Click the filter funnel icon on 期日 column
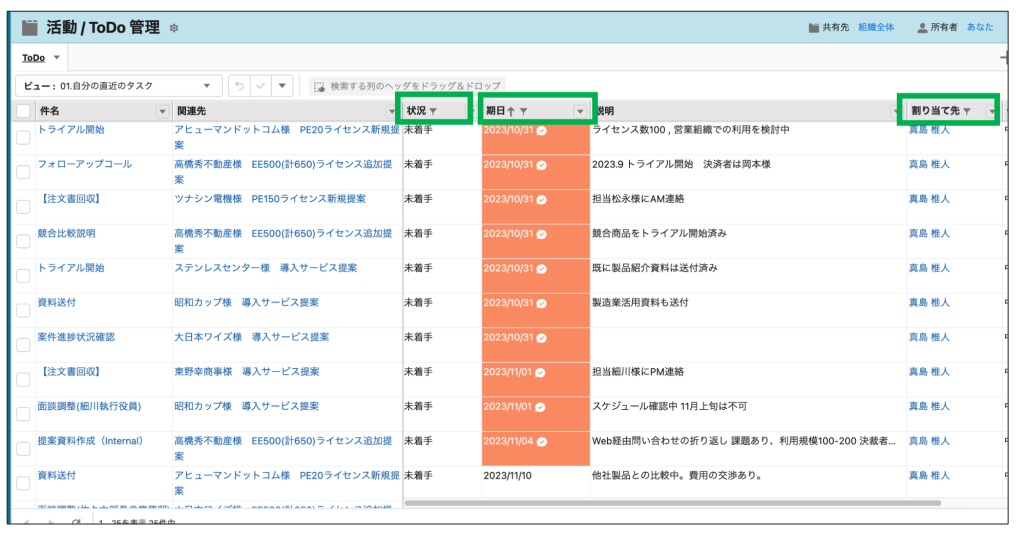1024x533 pixels. 524,111
